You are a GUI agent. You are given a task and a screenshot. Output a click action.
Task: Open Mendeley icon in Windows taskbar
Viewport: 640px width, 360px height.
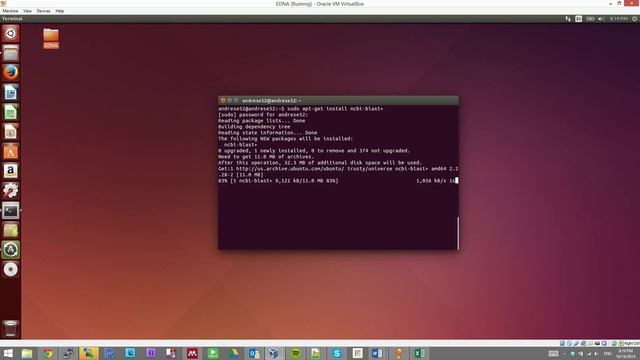[192, 353]
